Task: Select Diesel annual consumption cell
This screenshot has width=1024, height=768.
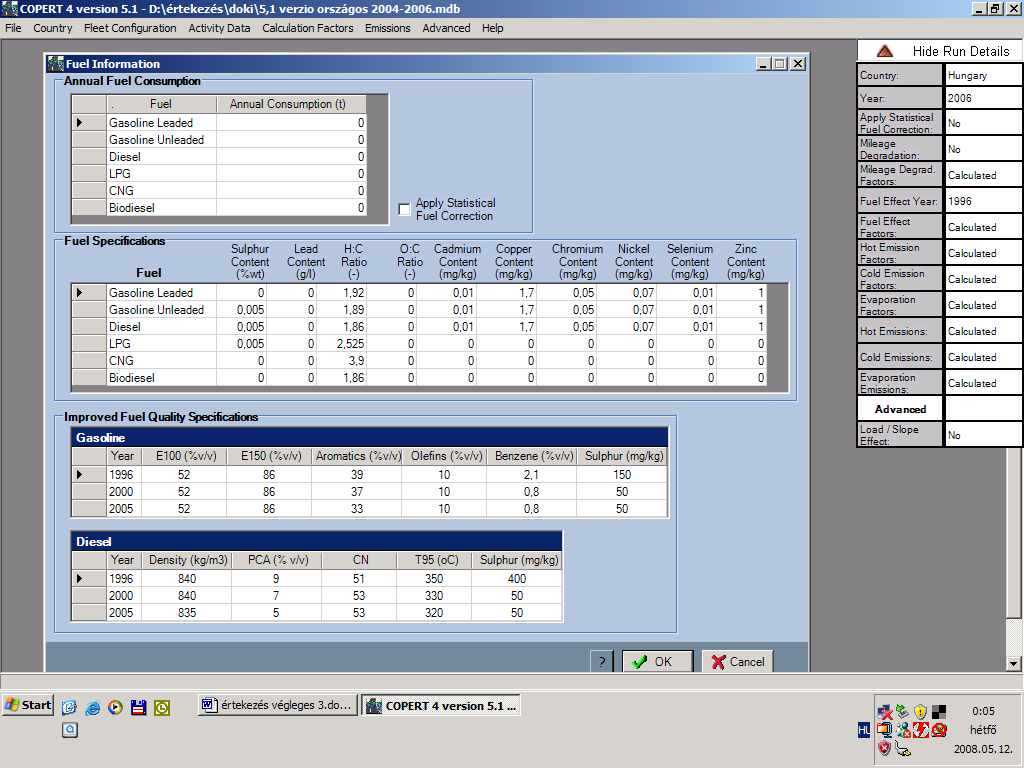Action: pos(291,157)
